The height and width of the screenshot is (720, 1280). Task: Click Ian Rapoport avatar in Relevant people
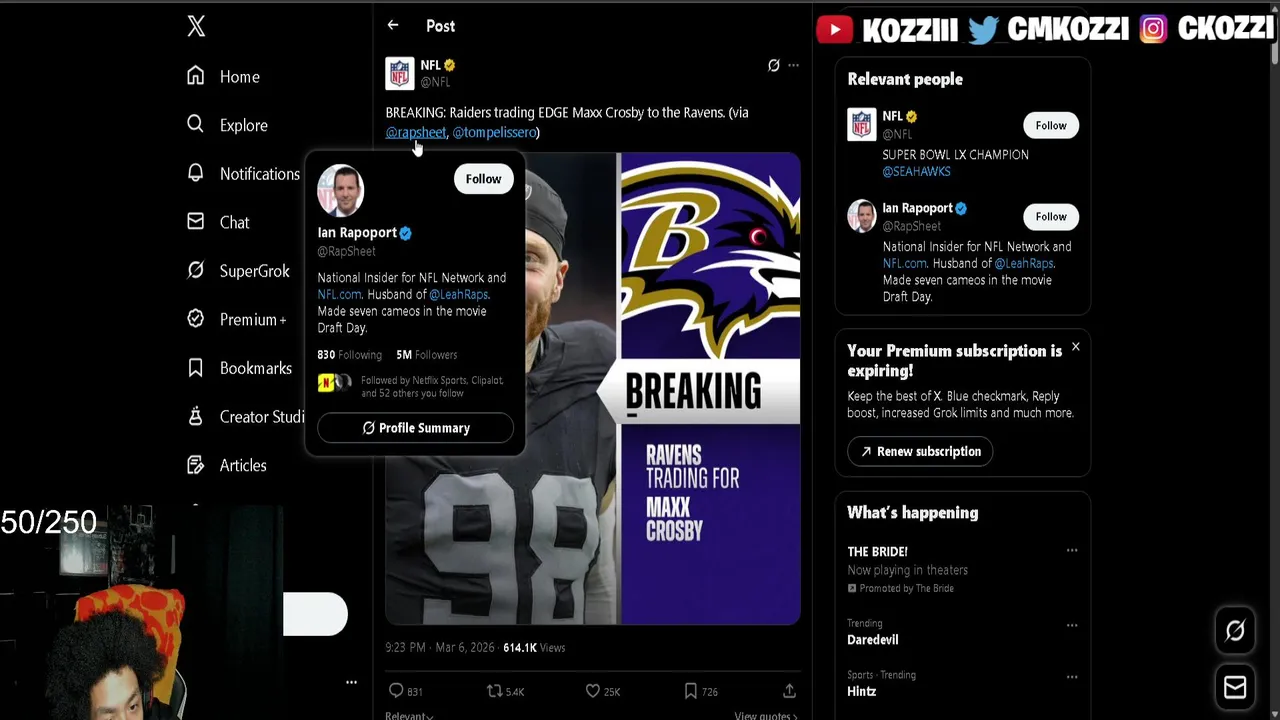[862, 216]
